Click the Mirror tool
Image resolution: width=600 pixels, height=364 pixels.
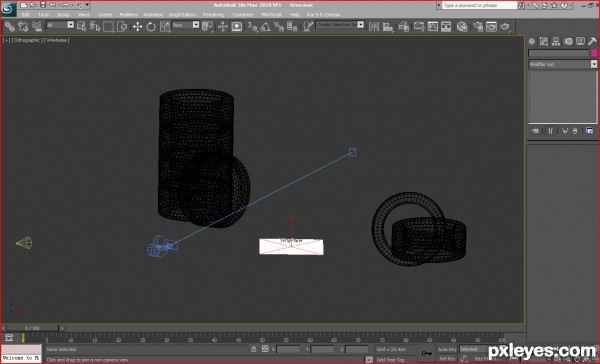pos(374,26)
